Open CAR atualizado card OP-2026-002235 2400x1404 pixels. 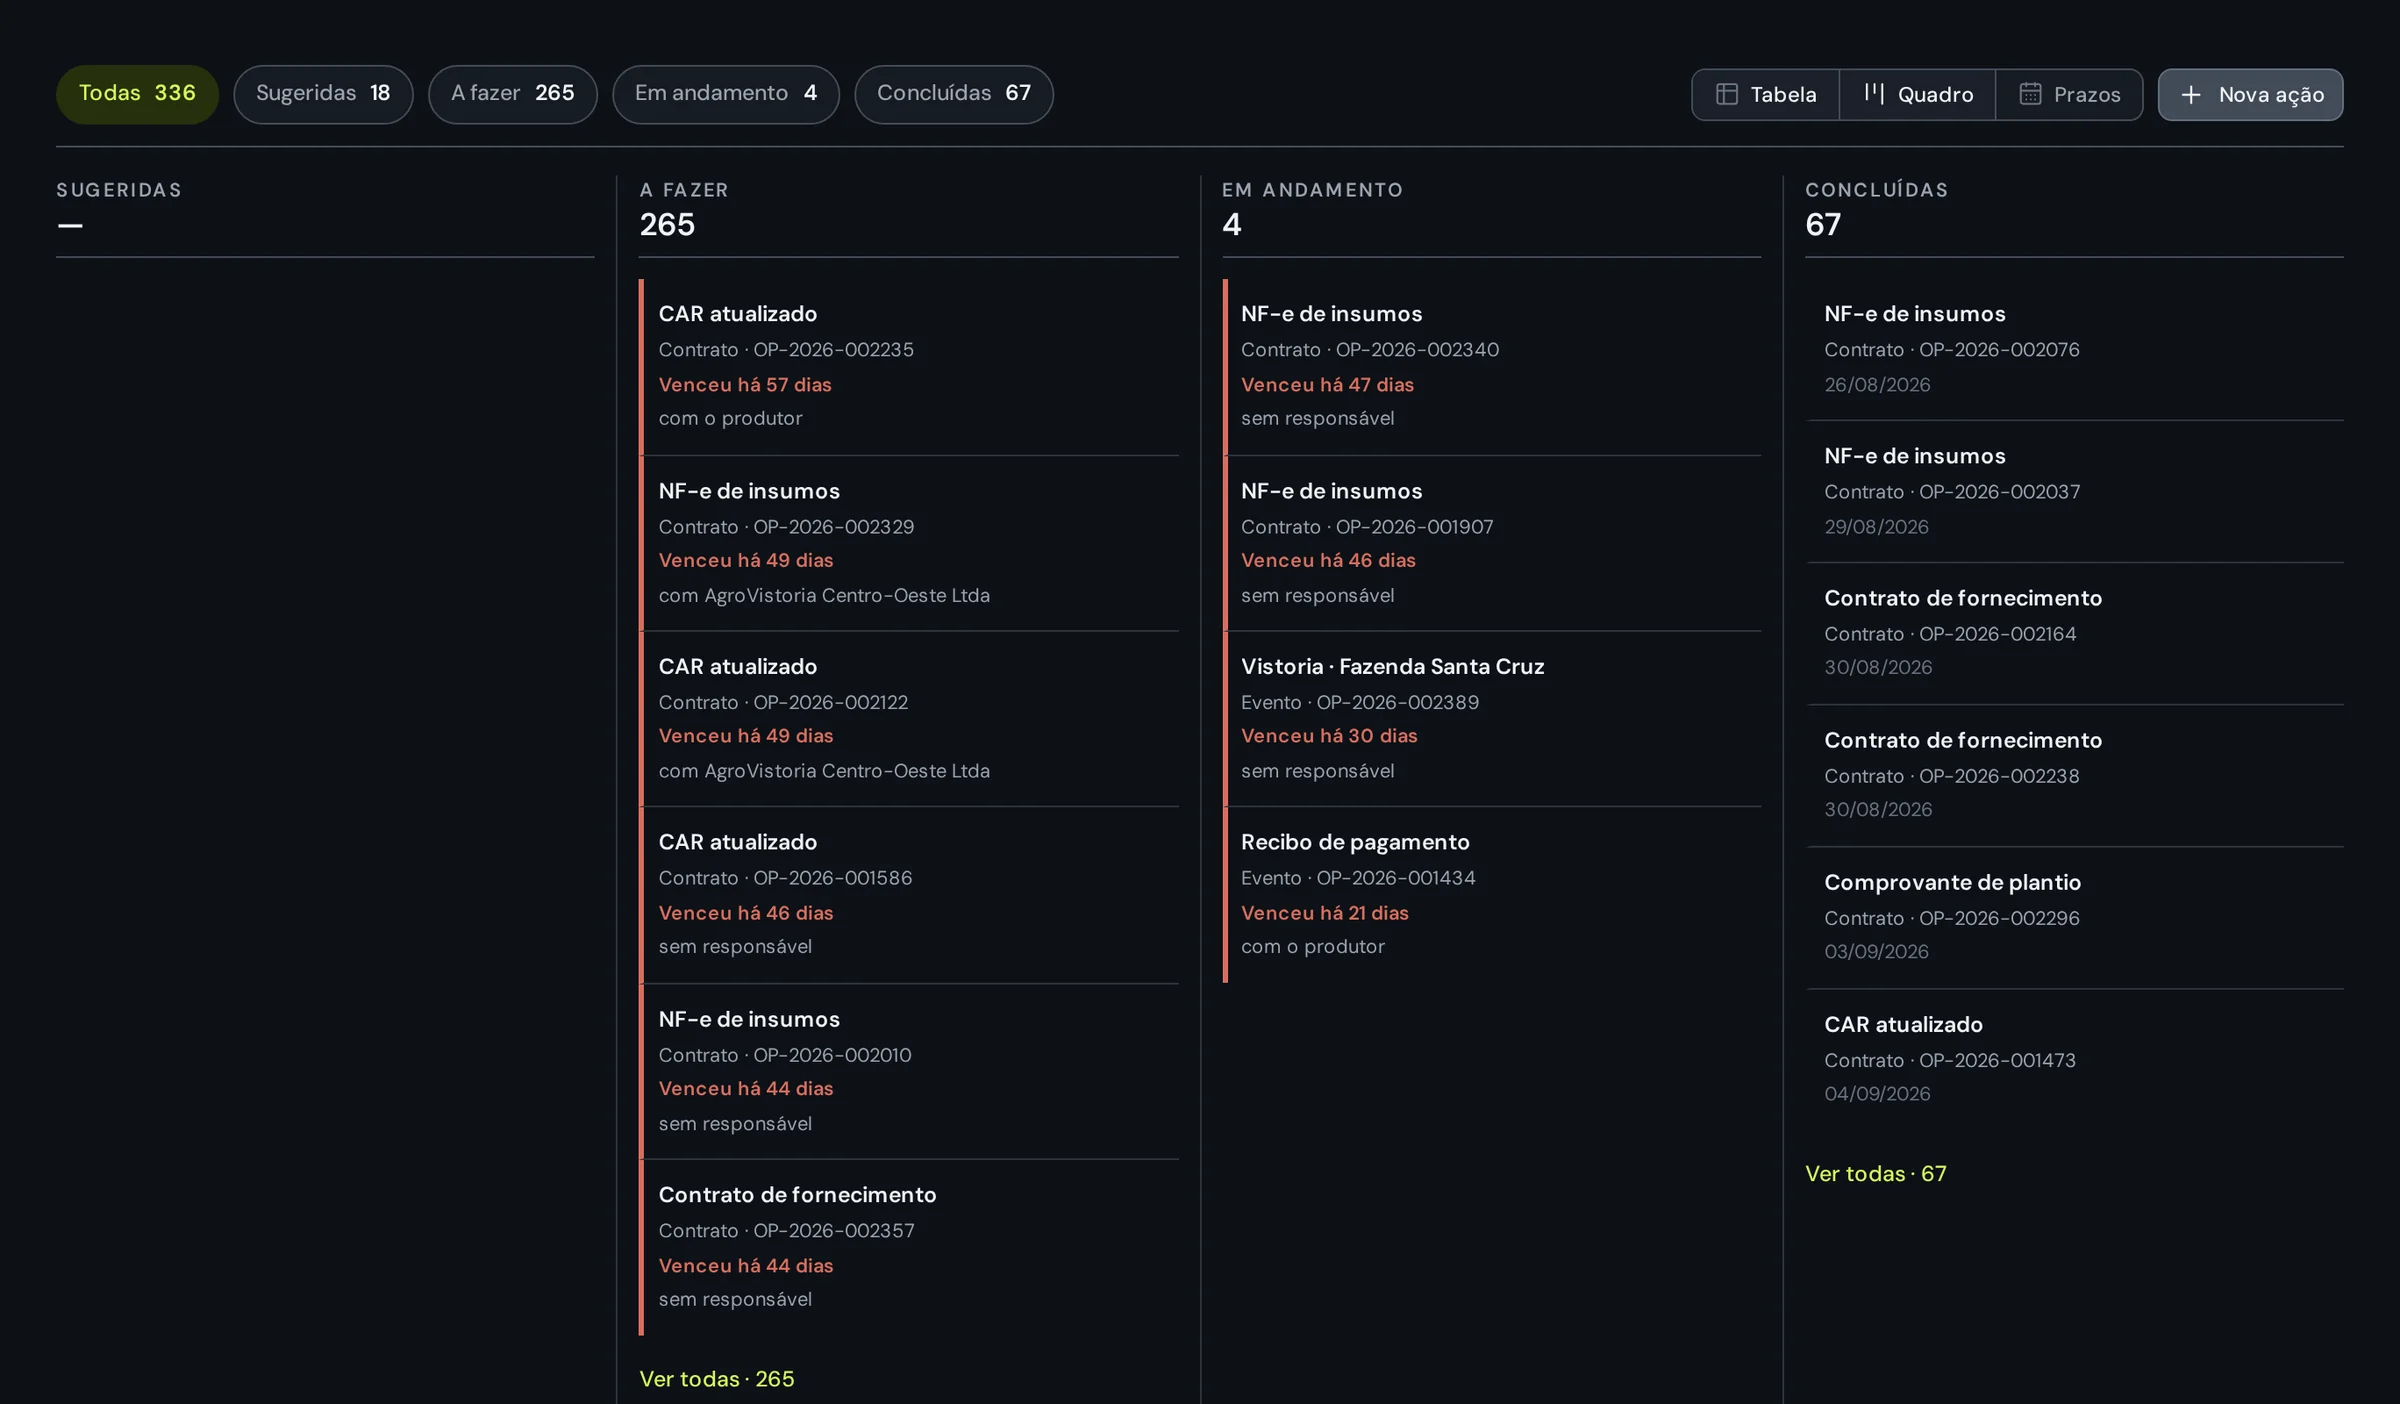[909, 366]
